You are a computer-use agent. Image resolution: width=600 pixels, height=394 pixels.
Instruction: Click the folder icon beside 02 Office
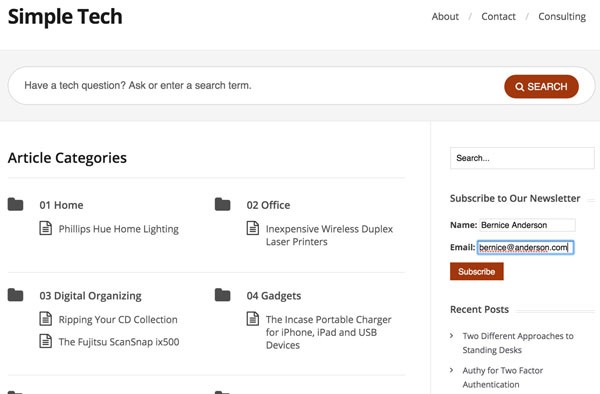click(222, 204)
